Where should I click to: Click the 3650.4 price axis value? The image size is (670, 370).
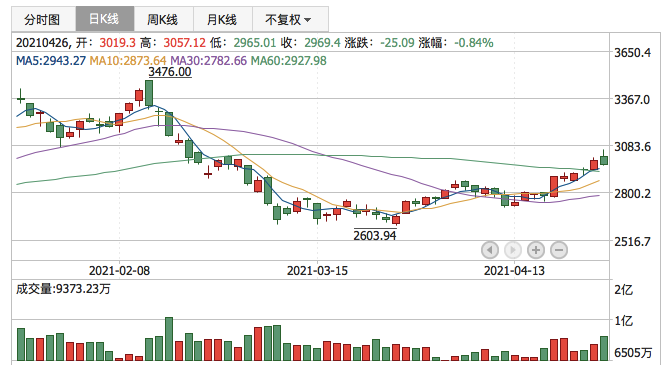[x=632, y=53]
